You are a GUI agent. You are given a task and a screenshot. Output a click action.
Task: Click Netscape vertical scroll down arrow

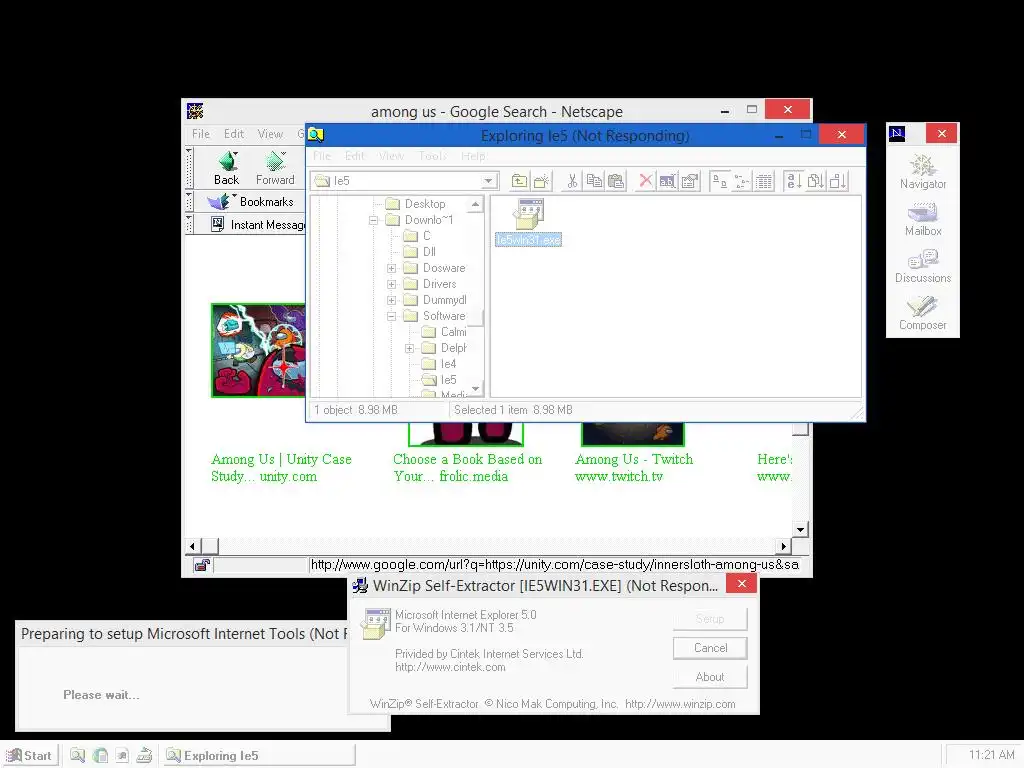[x=801, y=530]
